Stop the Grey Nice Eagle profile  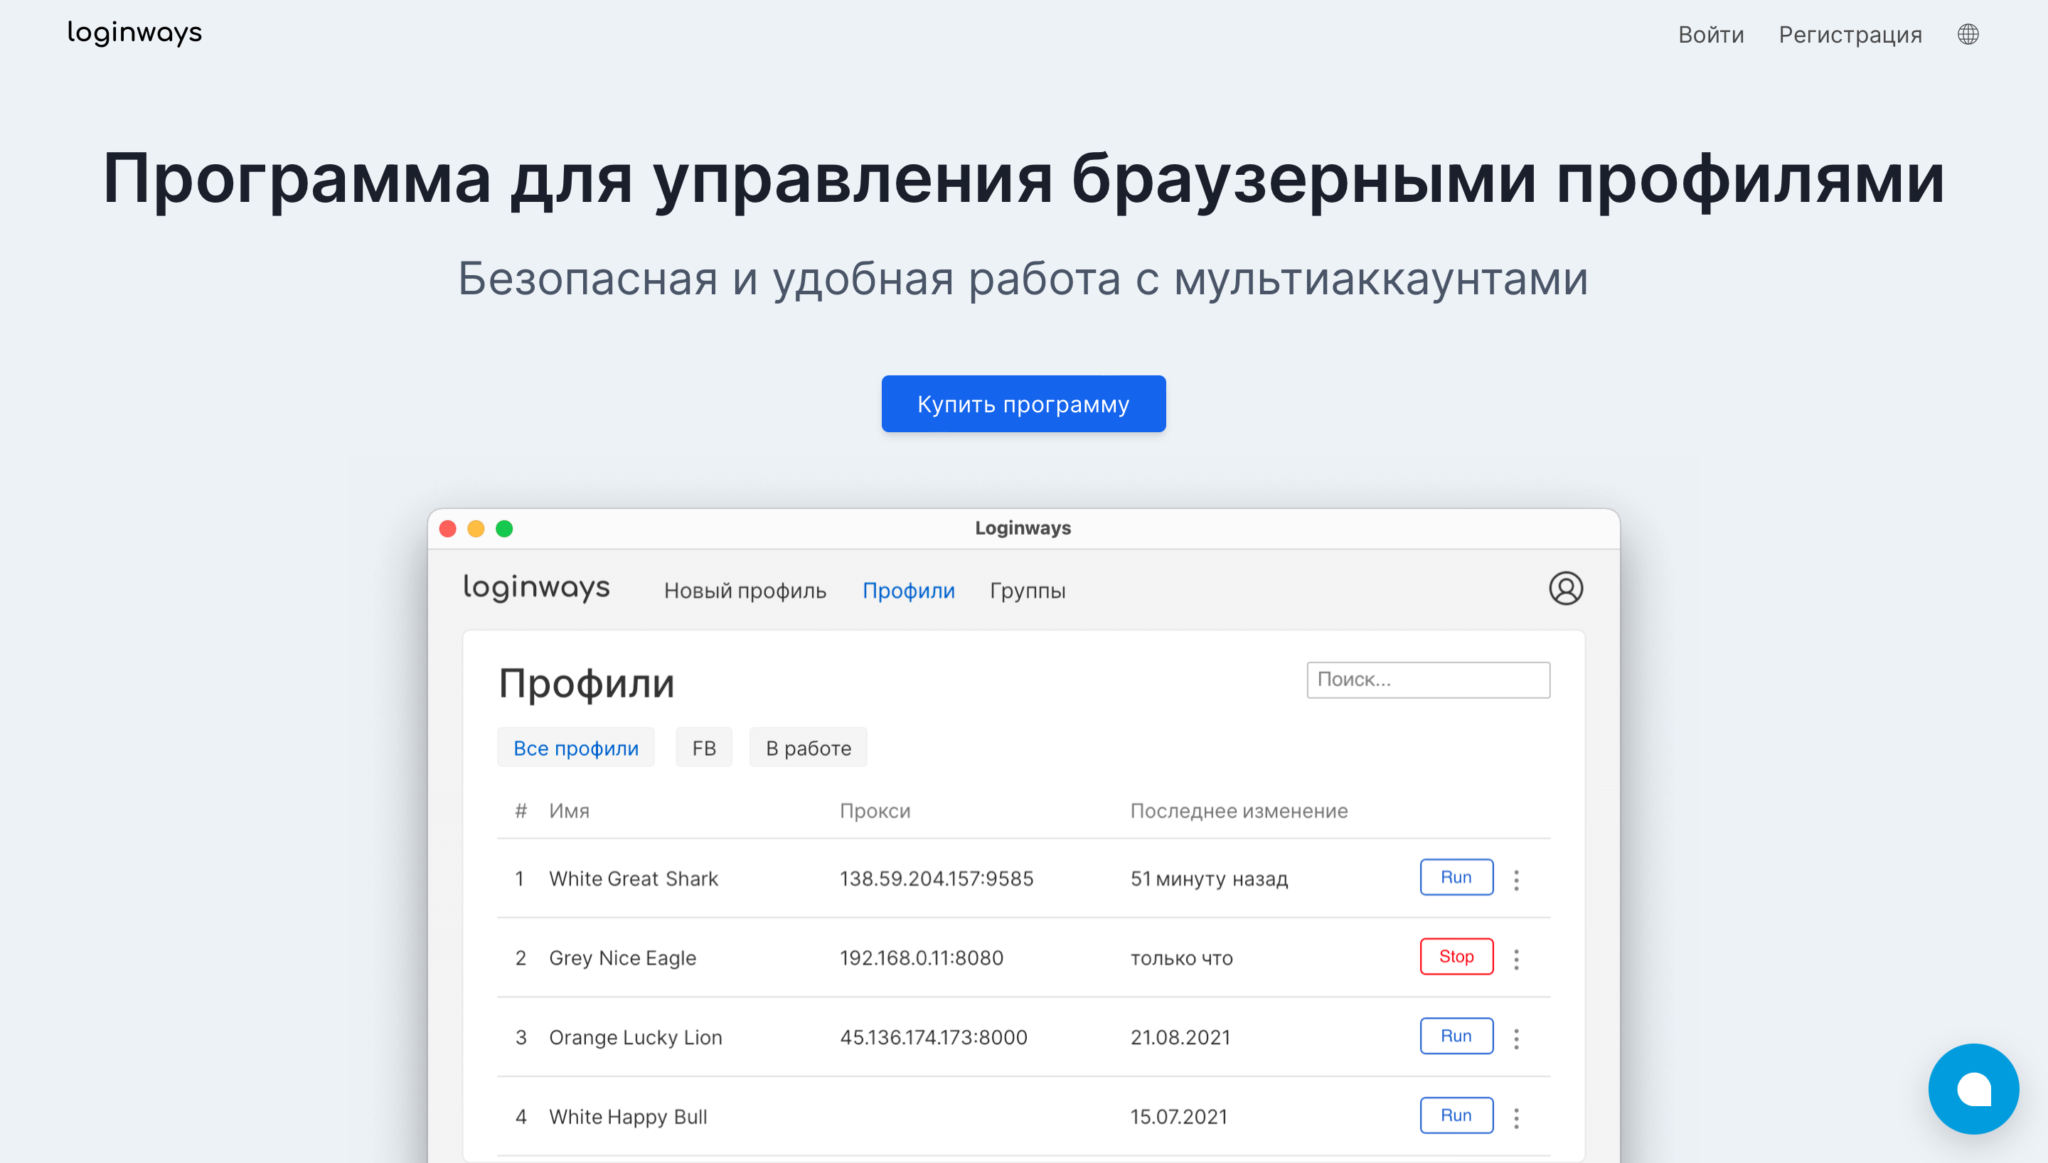(x=1456, y=956)
